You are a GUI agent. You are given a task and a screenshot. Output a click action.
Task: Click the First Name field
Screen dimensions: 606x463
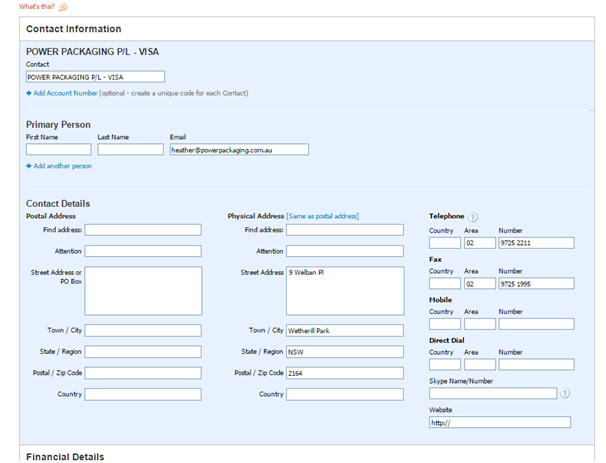(x=58, y=149)
